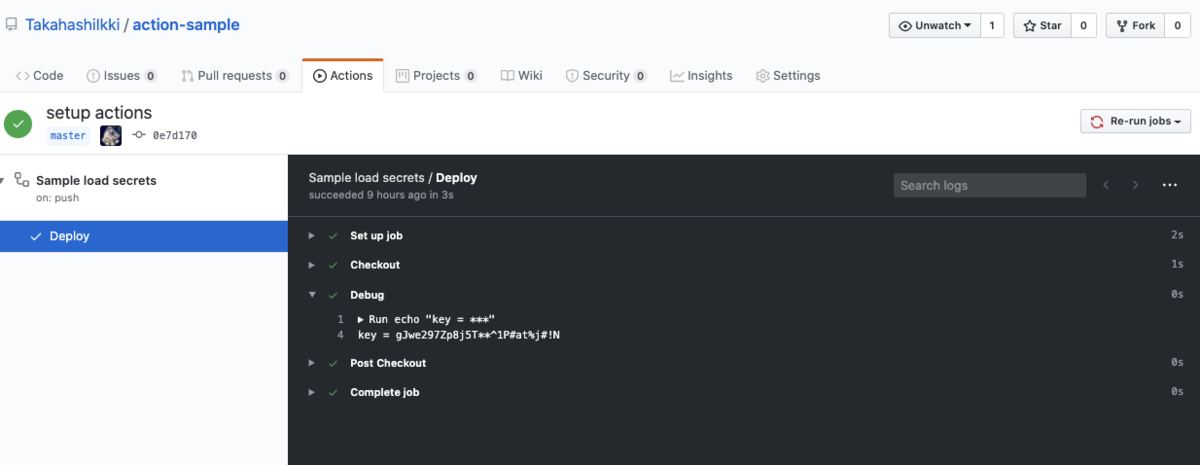Click the Debug step title
The height and width of the screenshot is (465, 1200).
[367, 295]
